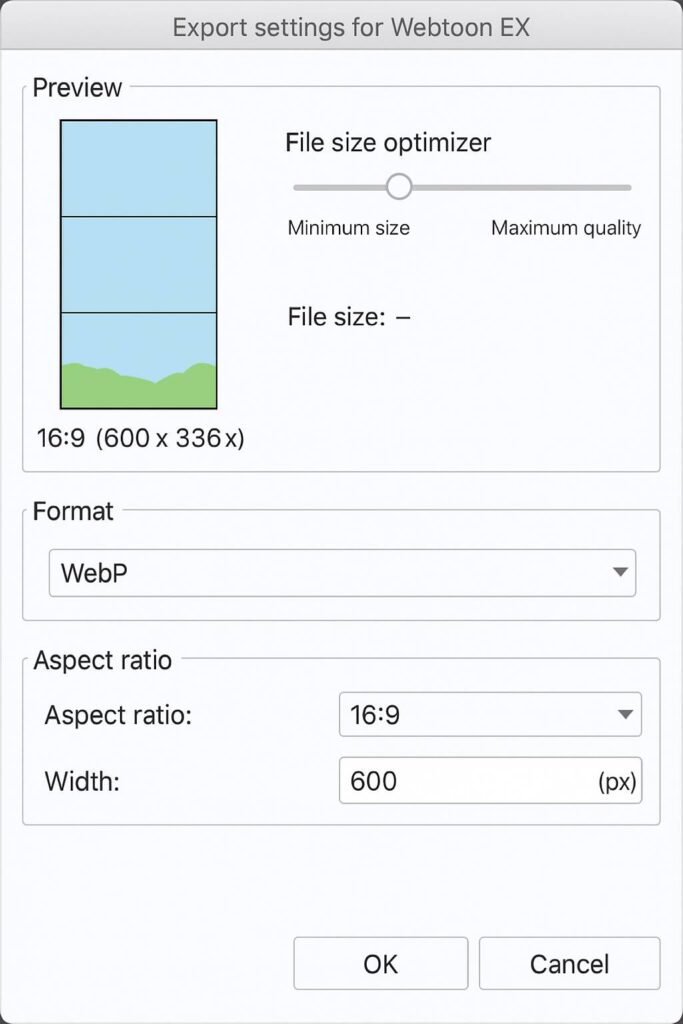This screenshot has width=683, height=1024.
Task: Click the green hills in the preview
Action: point(138,390)
